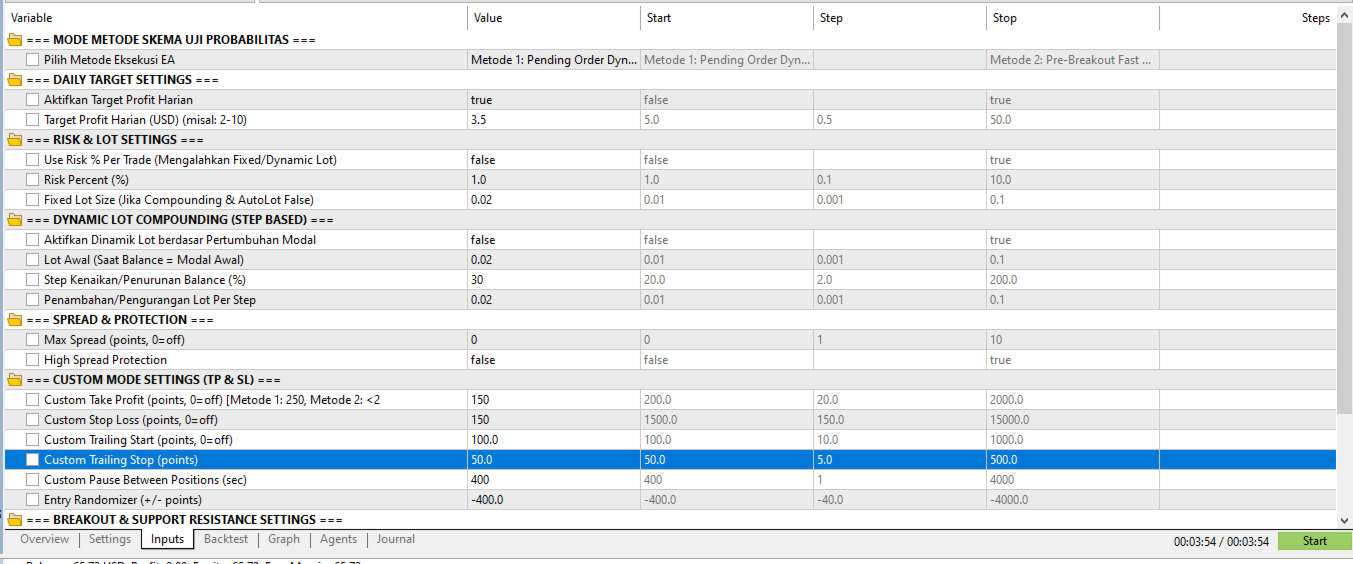Tick checkbox for Aktifkan Dinamik Lot berdasar Pertumbuhan Modal
The height and width of the screenshot is (564, 1353).
coord(33,240)
